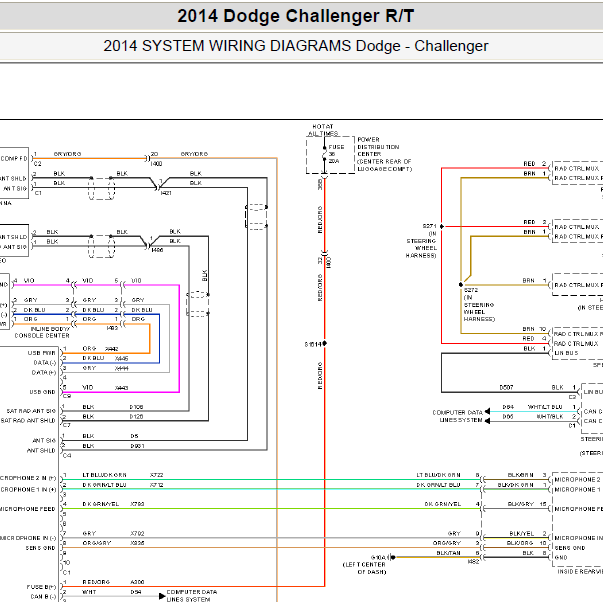603x602 pixels.
Task: Select the "BLK/TAN" wire color label
Action: coord(448,553)
